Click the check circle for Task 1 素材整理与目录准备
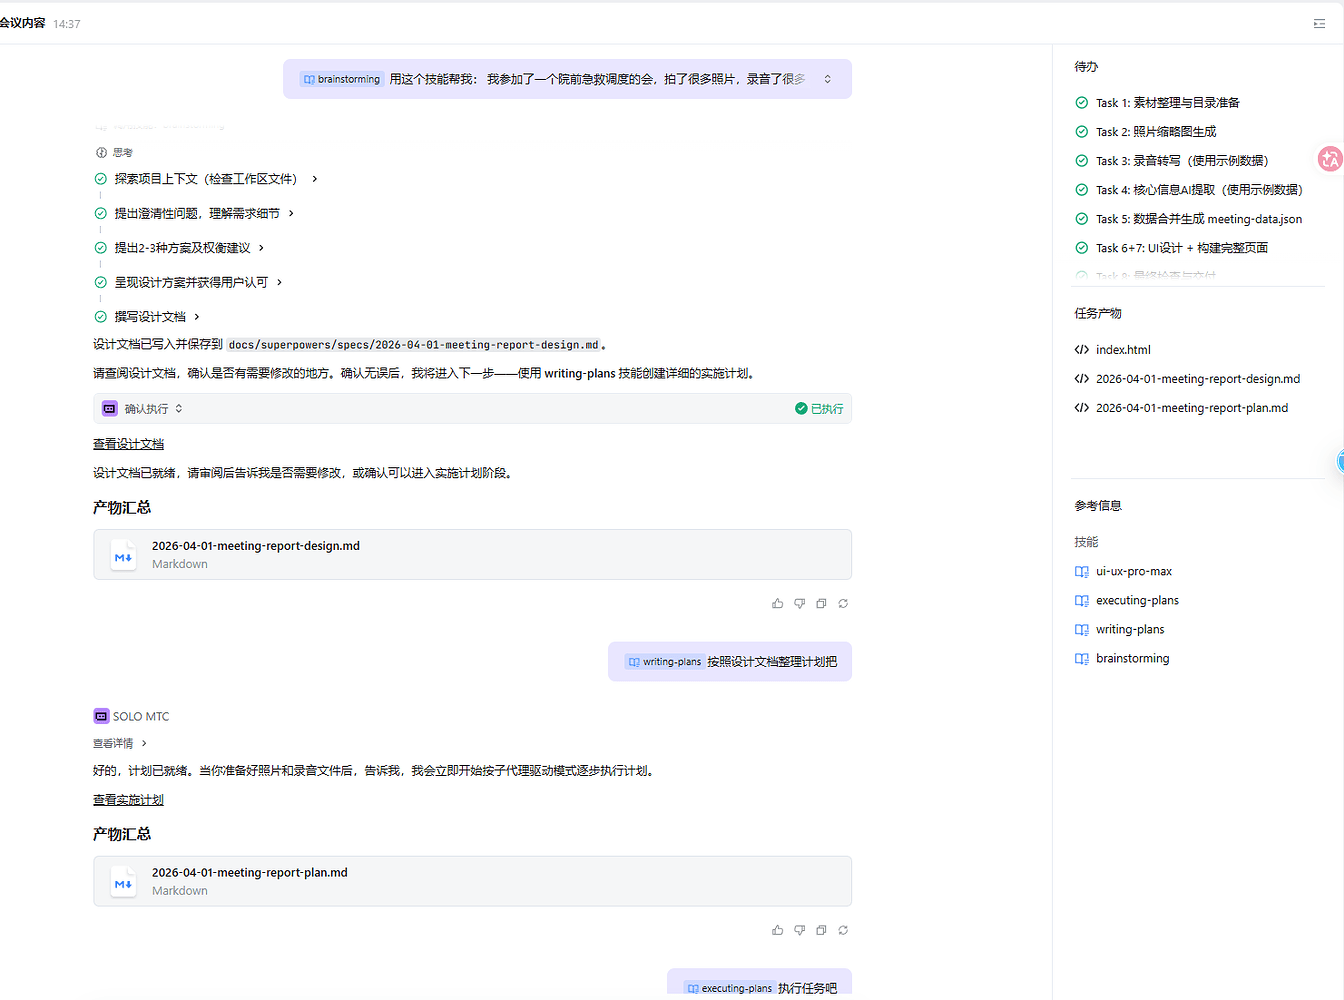The width and height of the screenshot is (1344, 1000). (1081, 103)
